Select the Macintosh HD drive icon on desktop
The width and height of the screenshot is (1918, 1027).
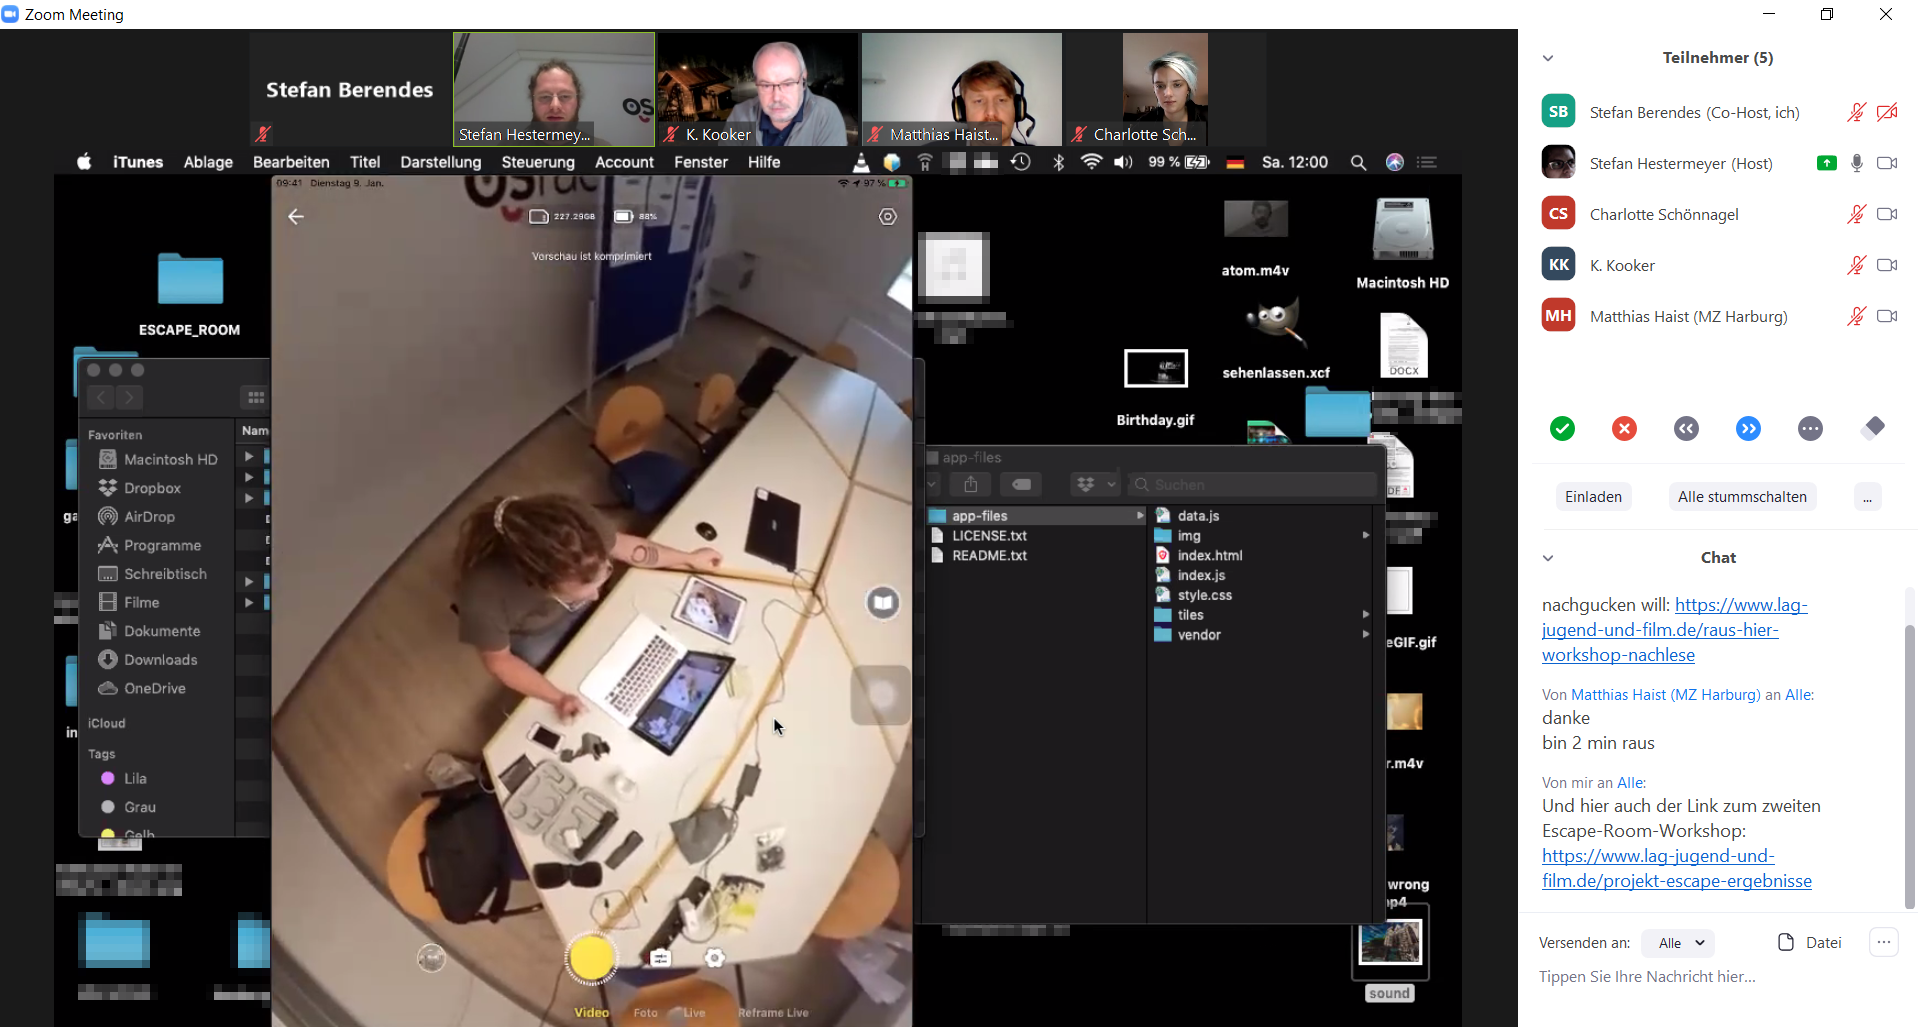1403,243
